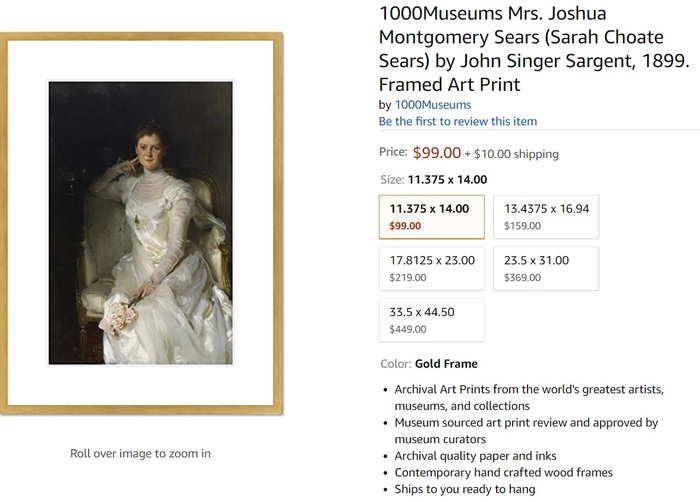Click the 'Price:' label text
Screen dimensions: 700x502
[393, 153]
